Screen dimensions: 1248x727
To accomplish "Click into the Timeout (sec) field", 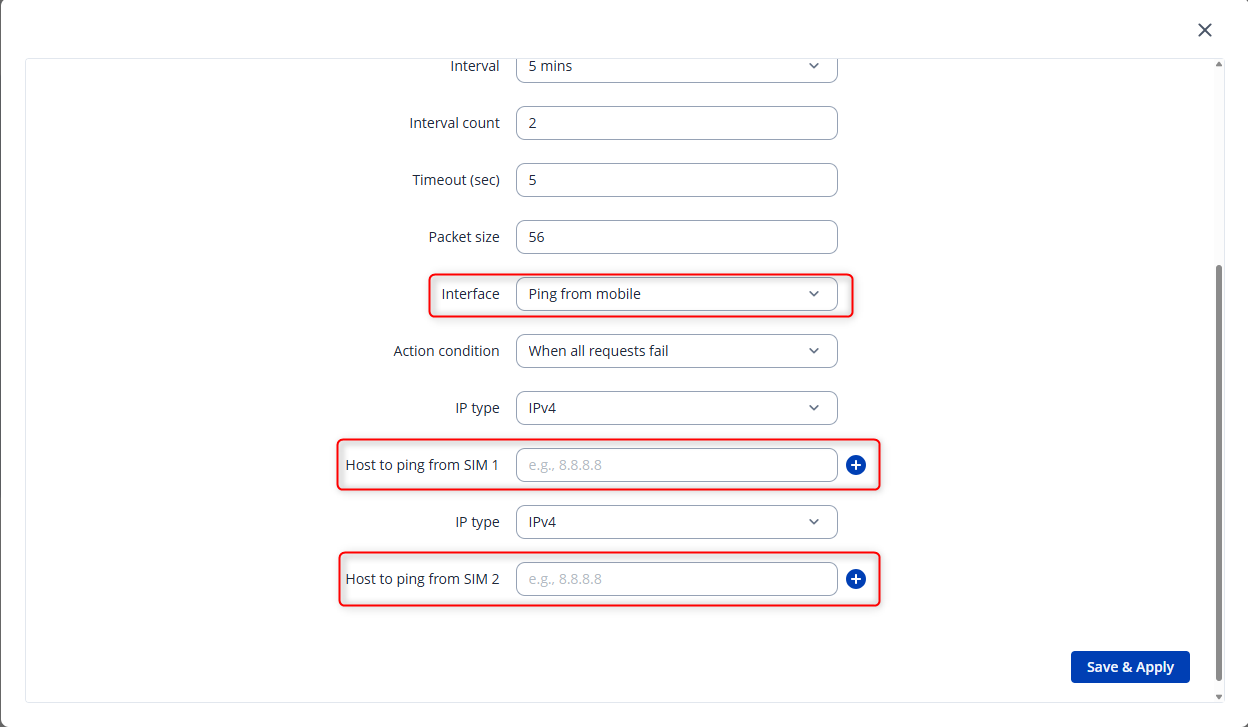I will [676, 180].
